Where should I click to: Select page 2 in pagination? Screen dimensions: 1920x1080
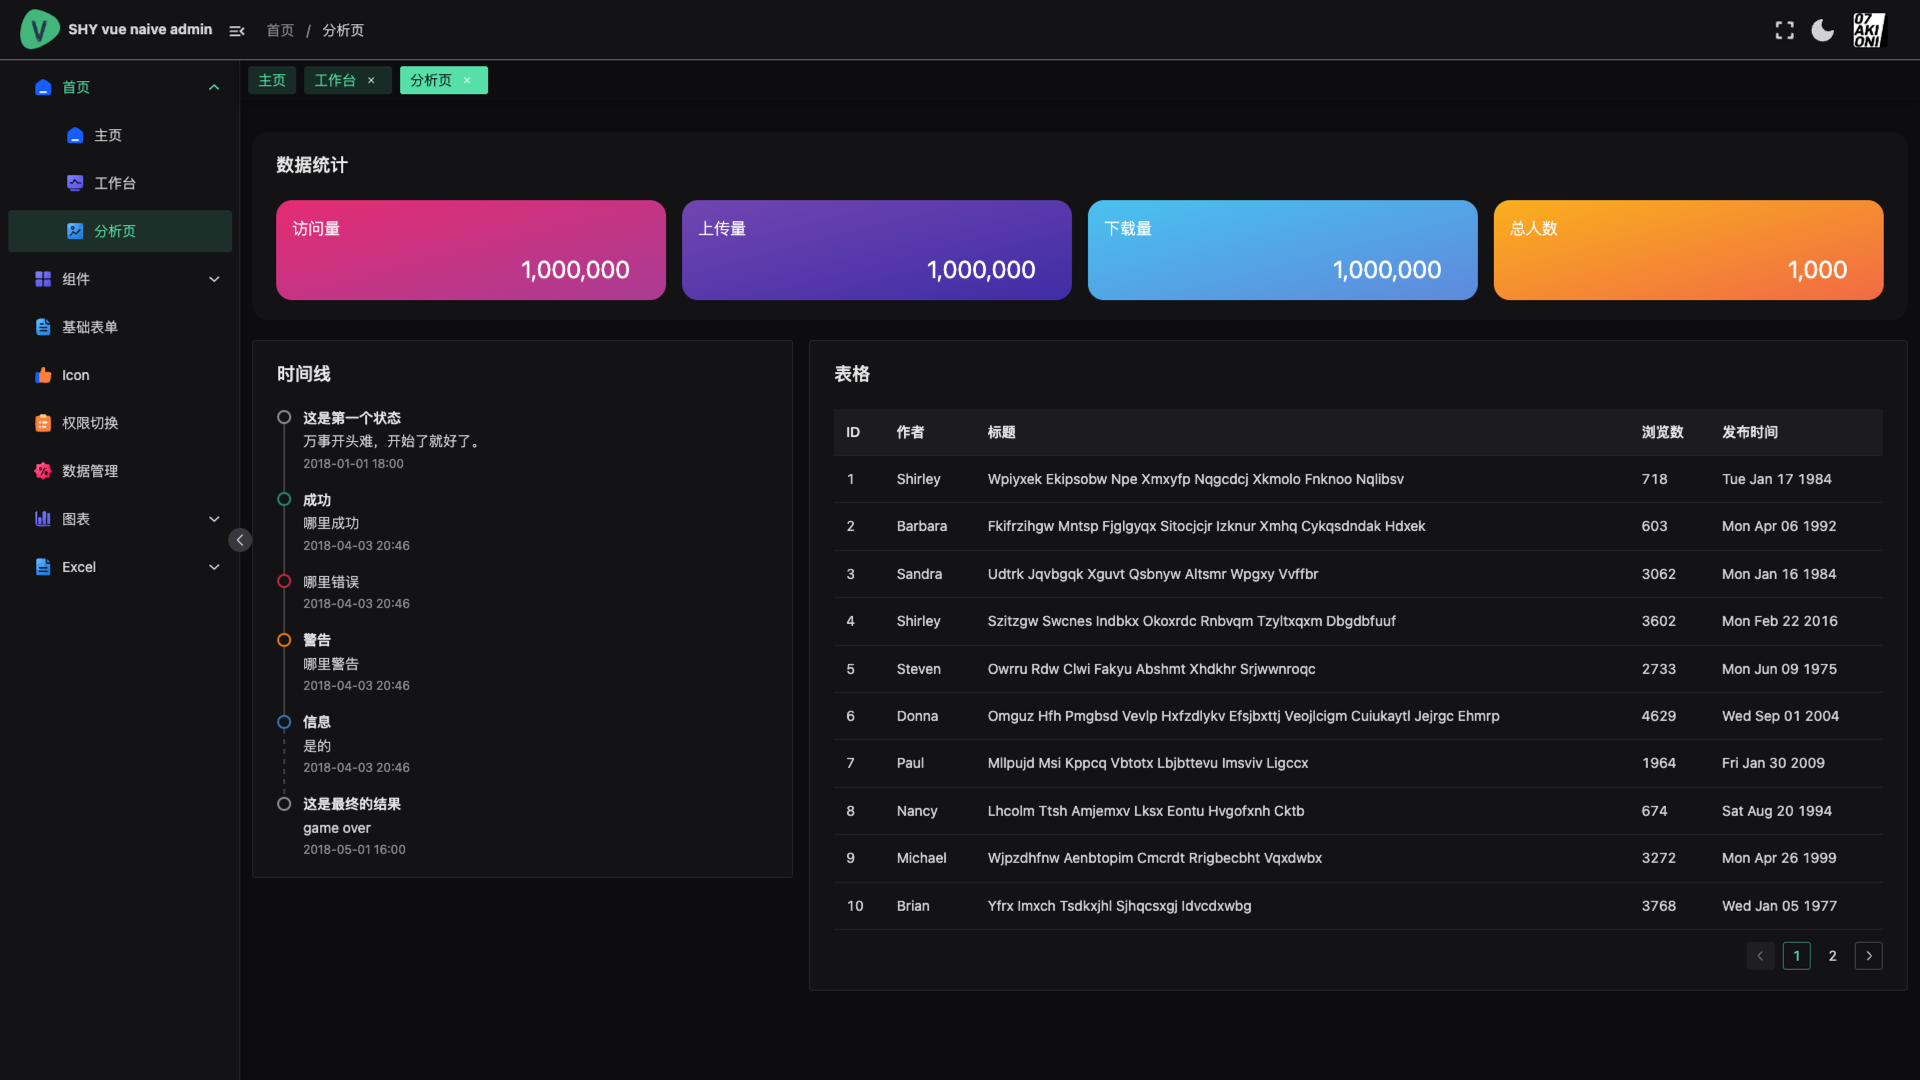[x=1832, y=956]
